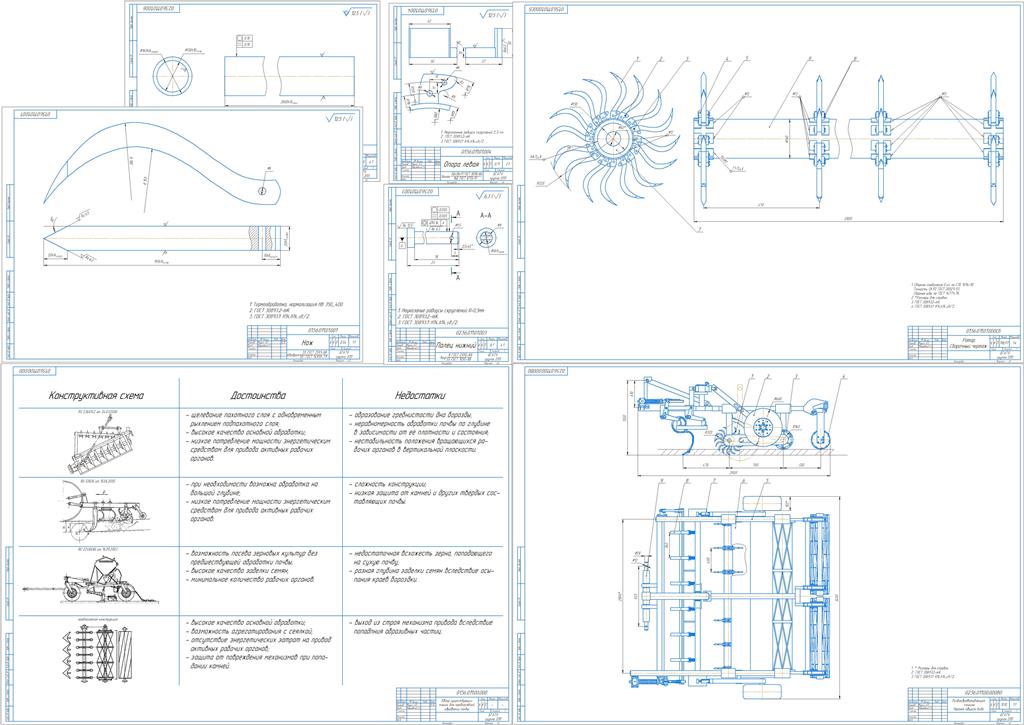Viewport: 1024px width, 725px height.
Task: Click the proposed construction sketch in last row
Action: coord(96,651)
